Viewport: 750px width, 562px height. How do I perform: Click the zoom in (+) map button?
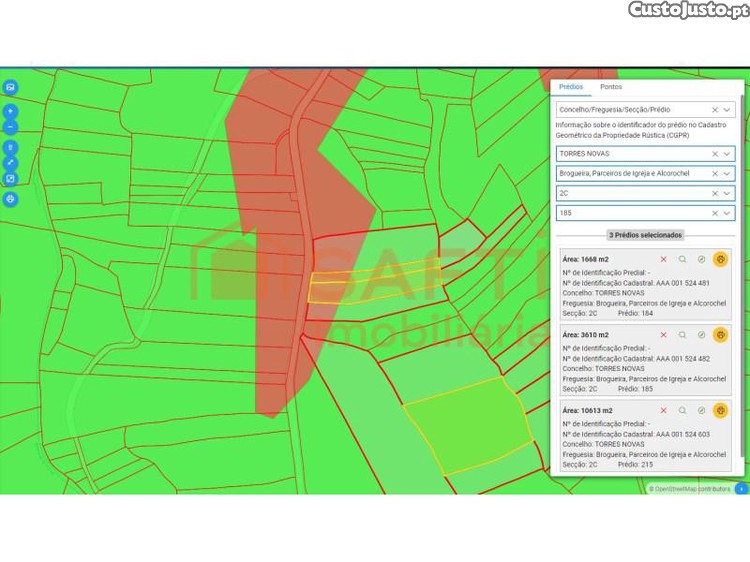10,112
